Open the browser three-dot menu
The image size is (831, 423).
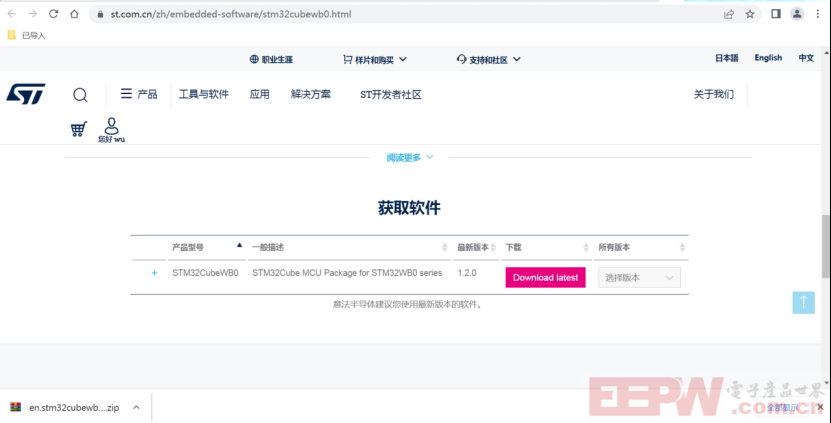coord(818,14)
